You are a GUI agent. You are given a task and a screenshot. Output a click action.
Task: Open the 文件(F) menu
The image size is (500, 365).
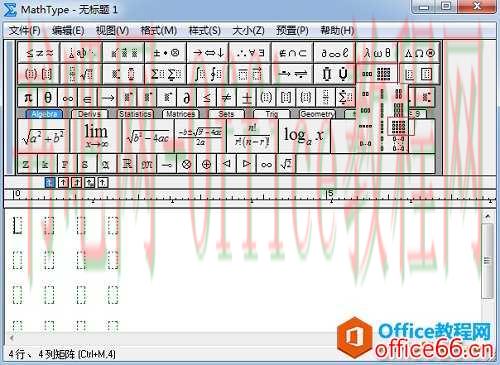[x=24, y=31]
